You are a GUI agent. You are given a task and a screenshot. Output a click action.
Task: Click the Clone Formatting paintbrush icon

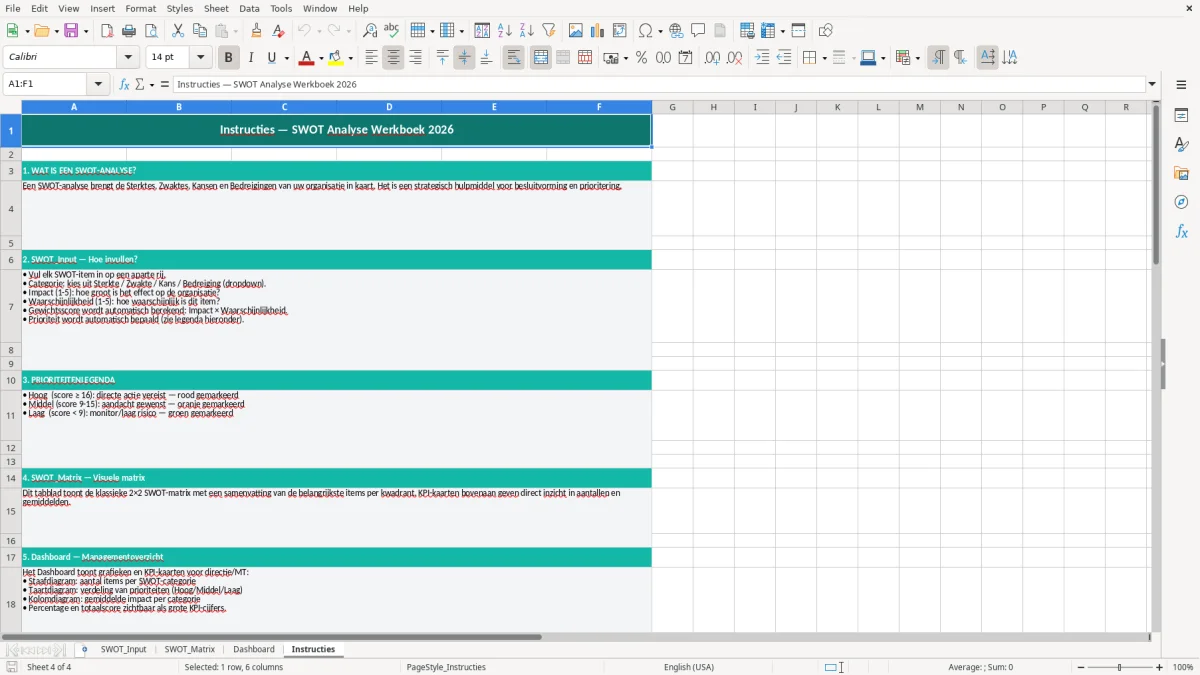coord(257,31)
